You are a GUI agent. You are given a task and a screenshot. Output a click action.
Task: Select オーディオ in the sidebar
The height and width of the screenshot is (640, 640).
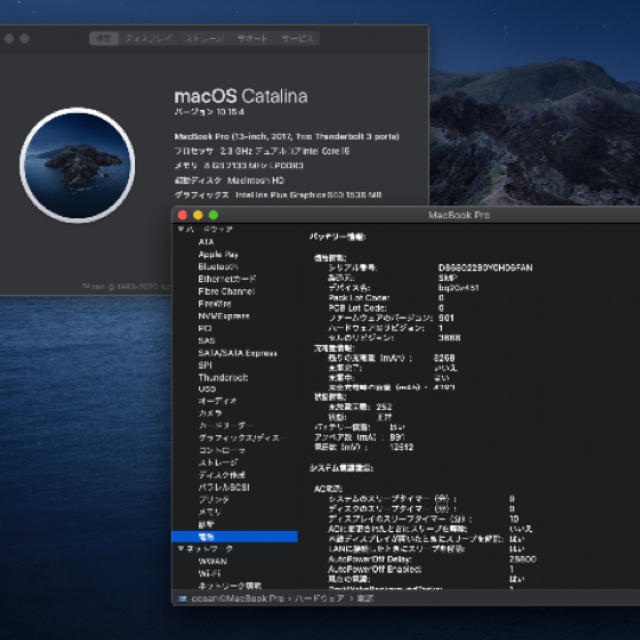218,401
